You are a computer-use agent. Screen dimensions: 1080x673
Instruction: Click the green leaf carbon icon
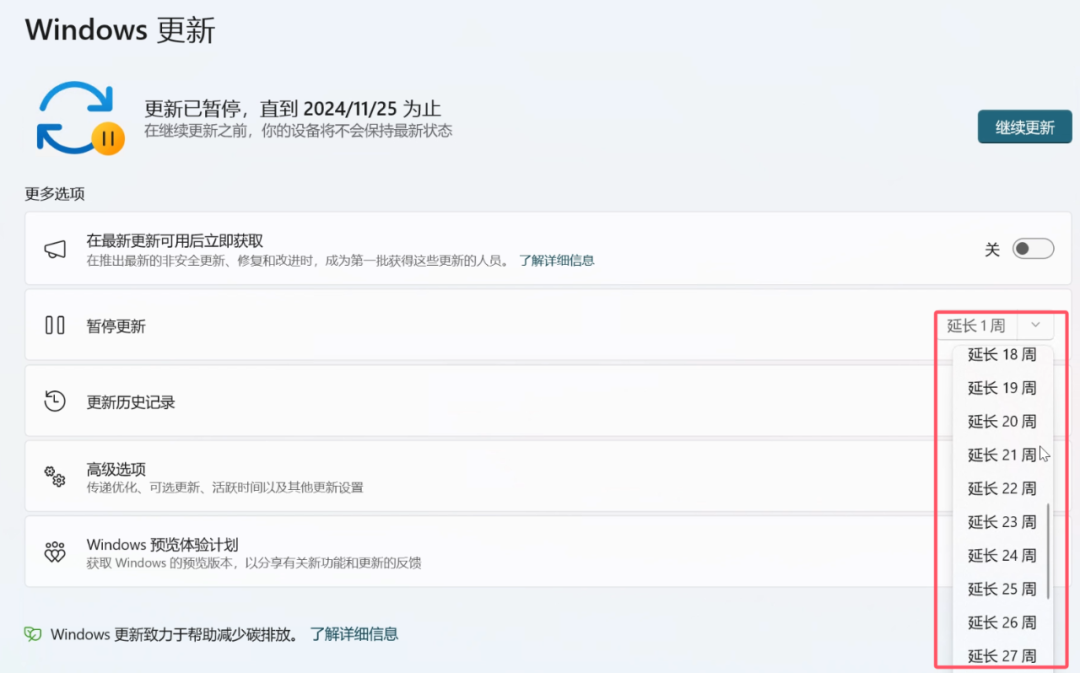[32, 634]
